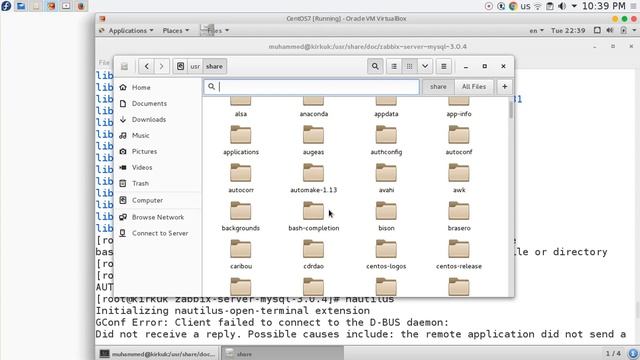This screenshot has height=360, width=640.
Task: Open the view options dropdown arrow
Action: click(x=425, y=66)
